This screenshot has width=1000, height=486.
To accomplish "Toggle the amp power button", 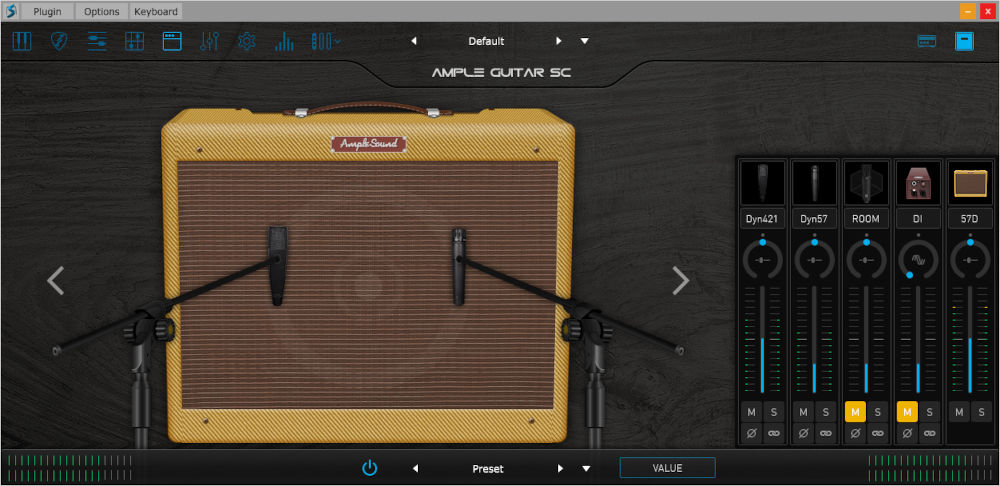I will coord(370,468).
